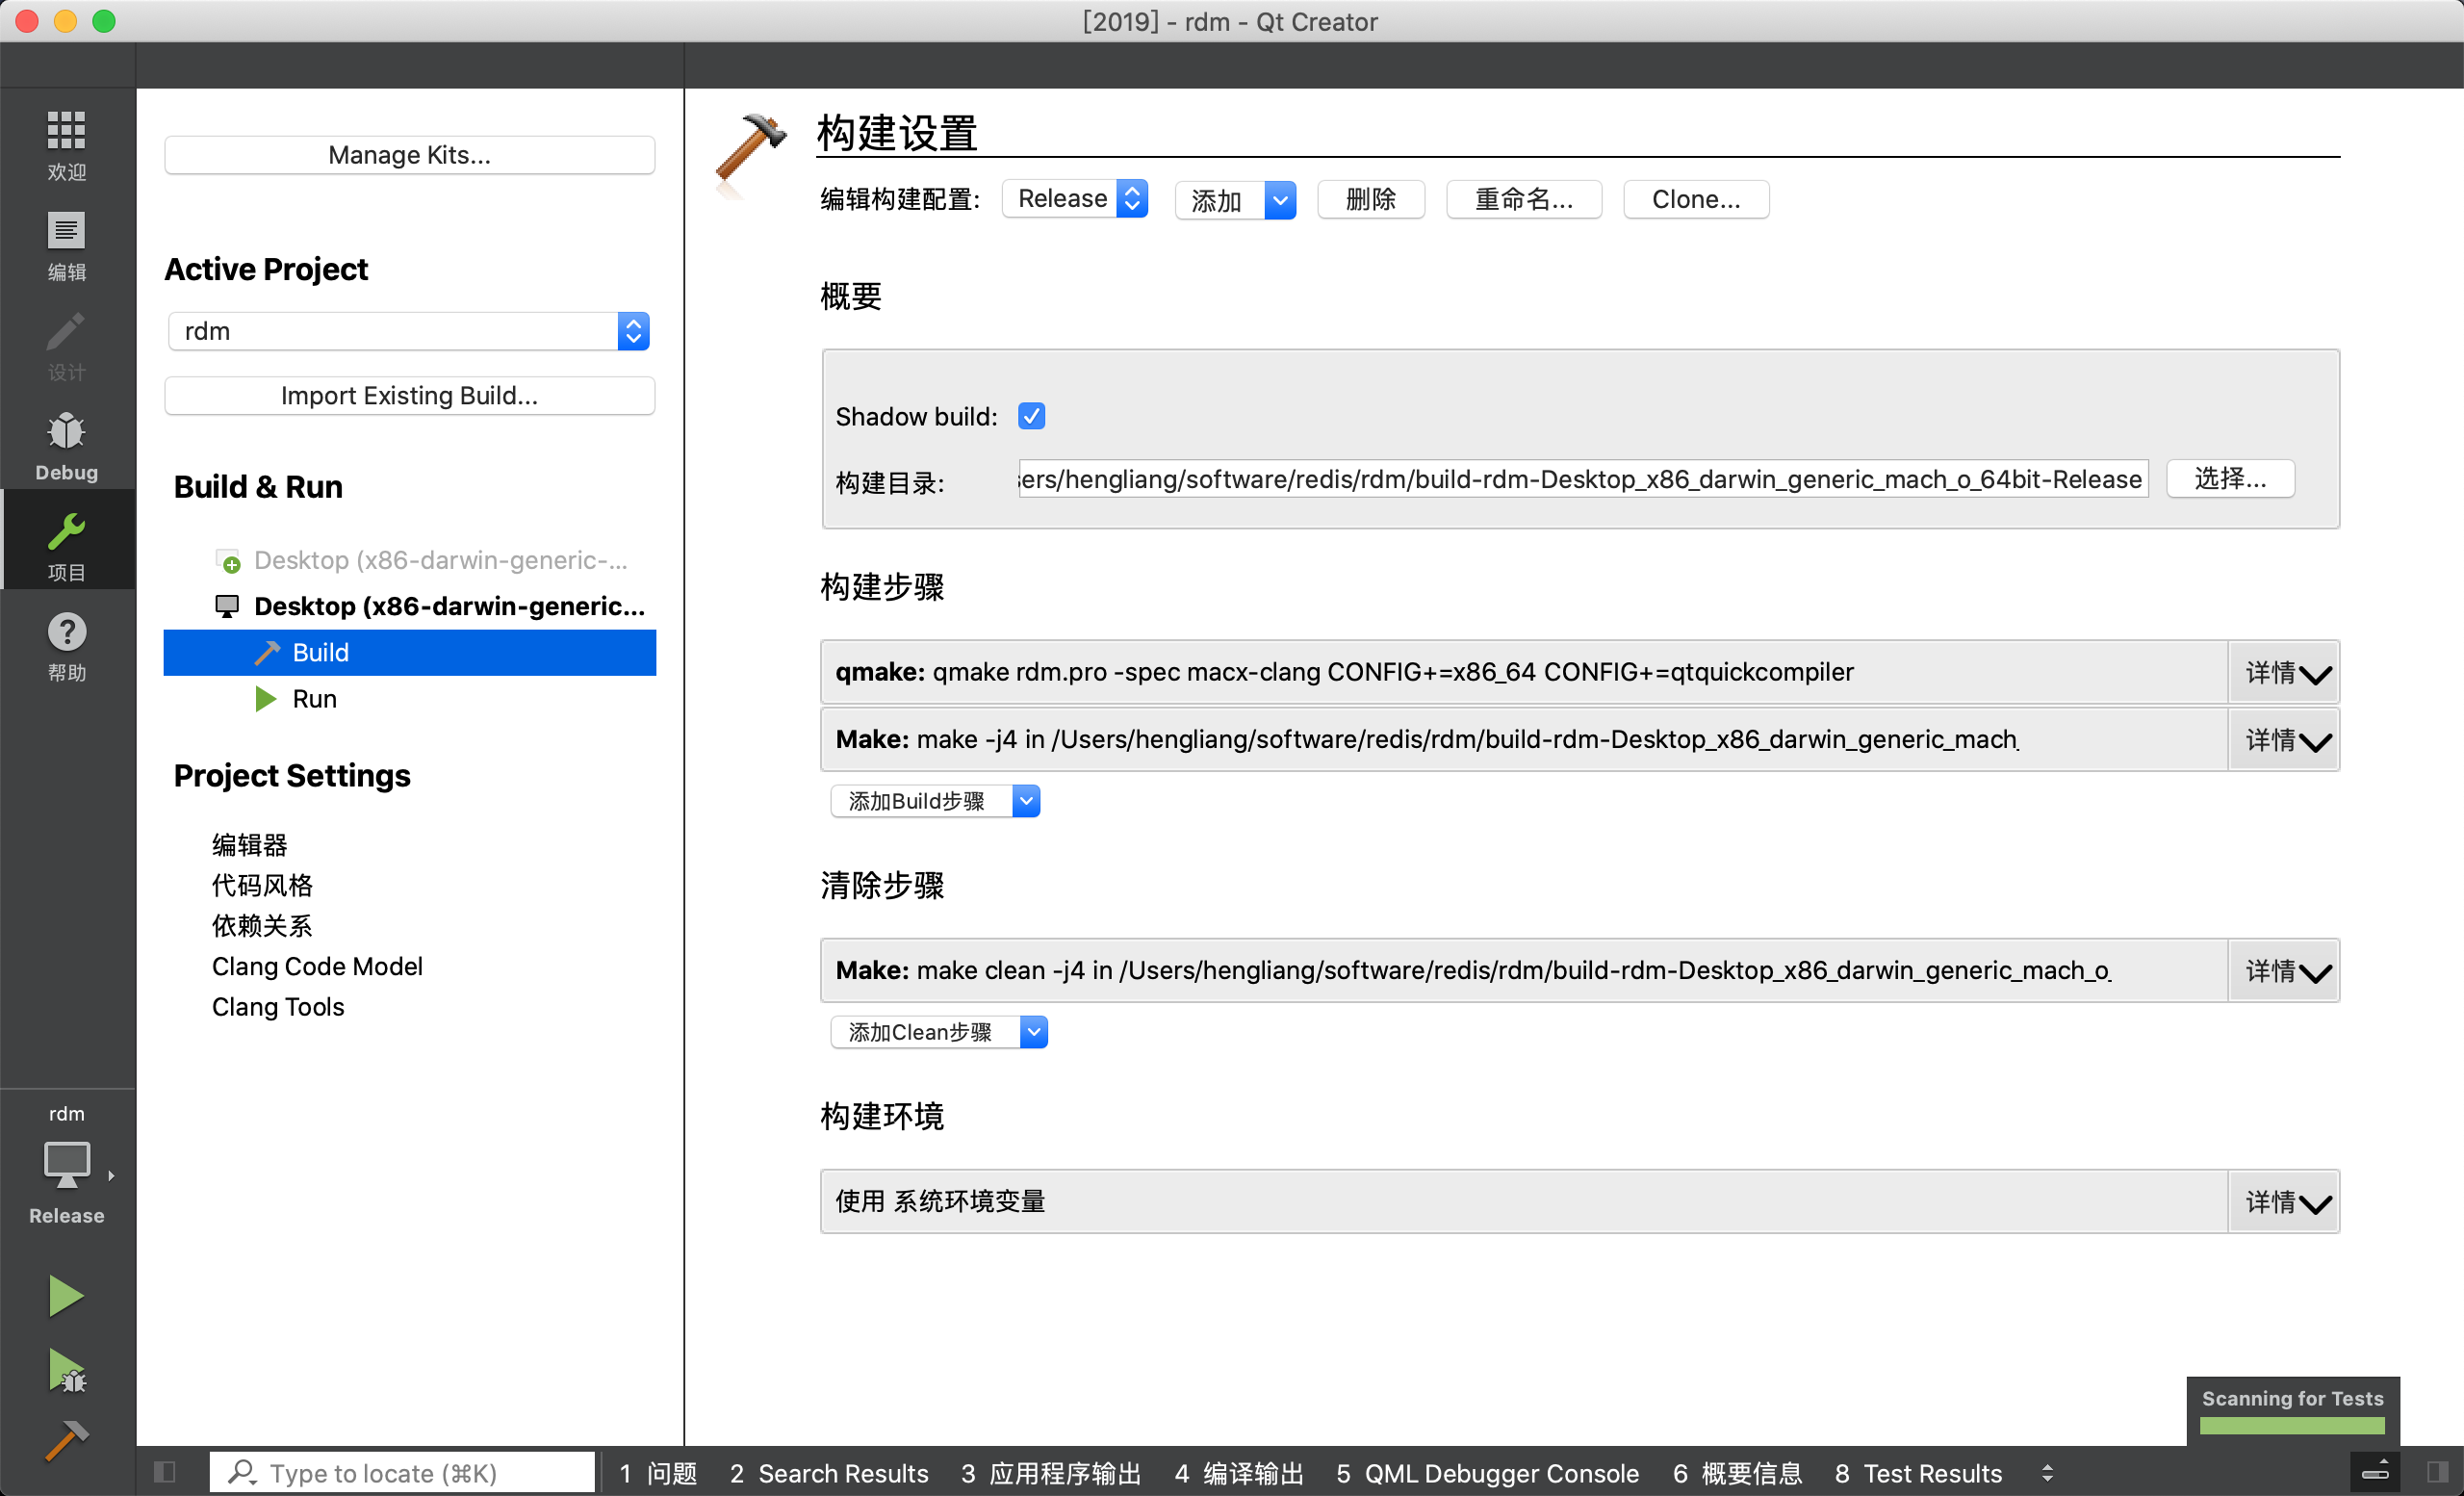Image resolution: width=2464 pixels, height=1496 pixels.
Task: Open the 3 应用程序输出 pane
Action: point(1051,1473)
